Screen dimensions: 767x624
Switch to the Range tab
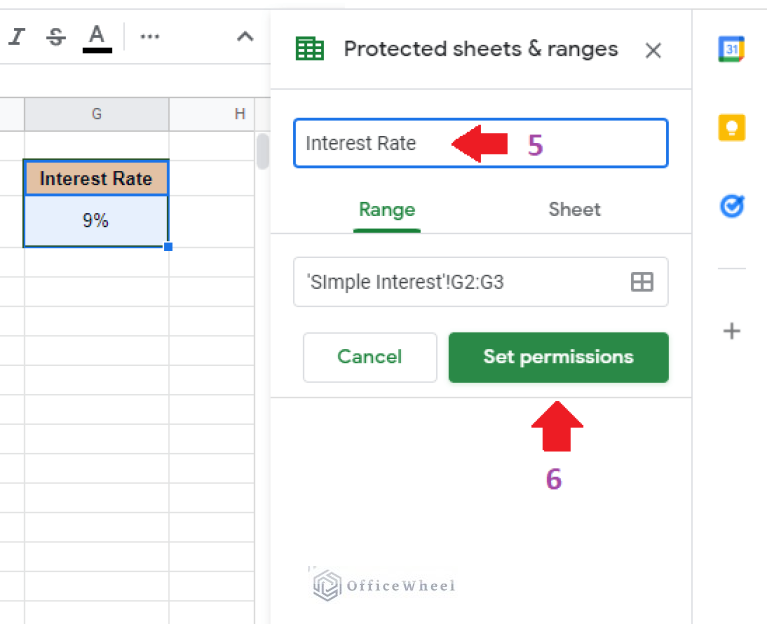click(x=387, y=210)
